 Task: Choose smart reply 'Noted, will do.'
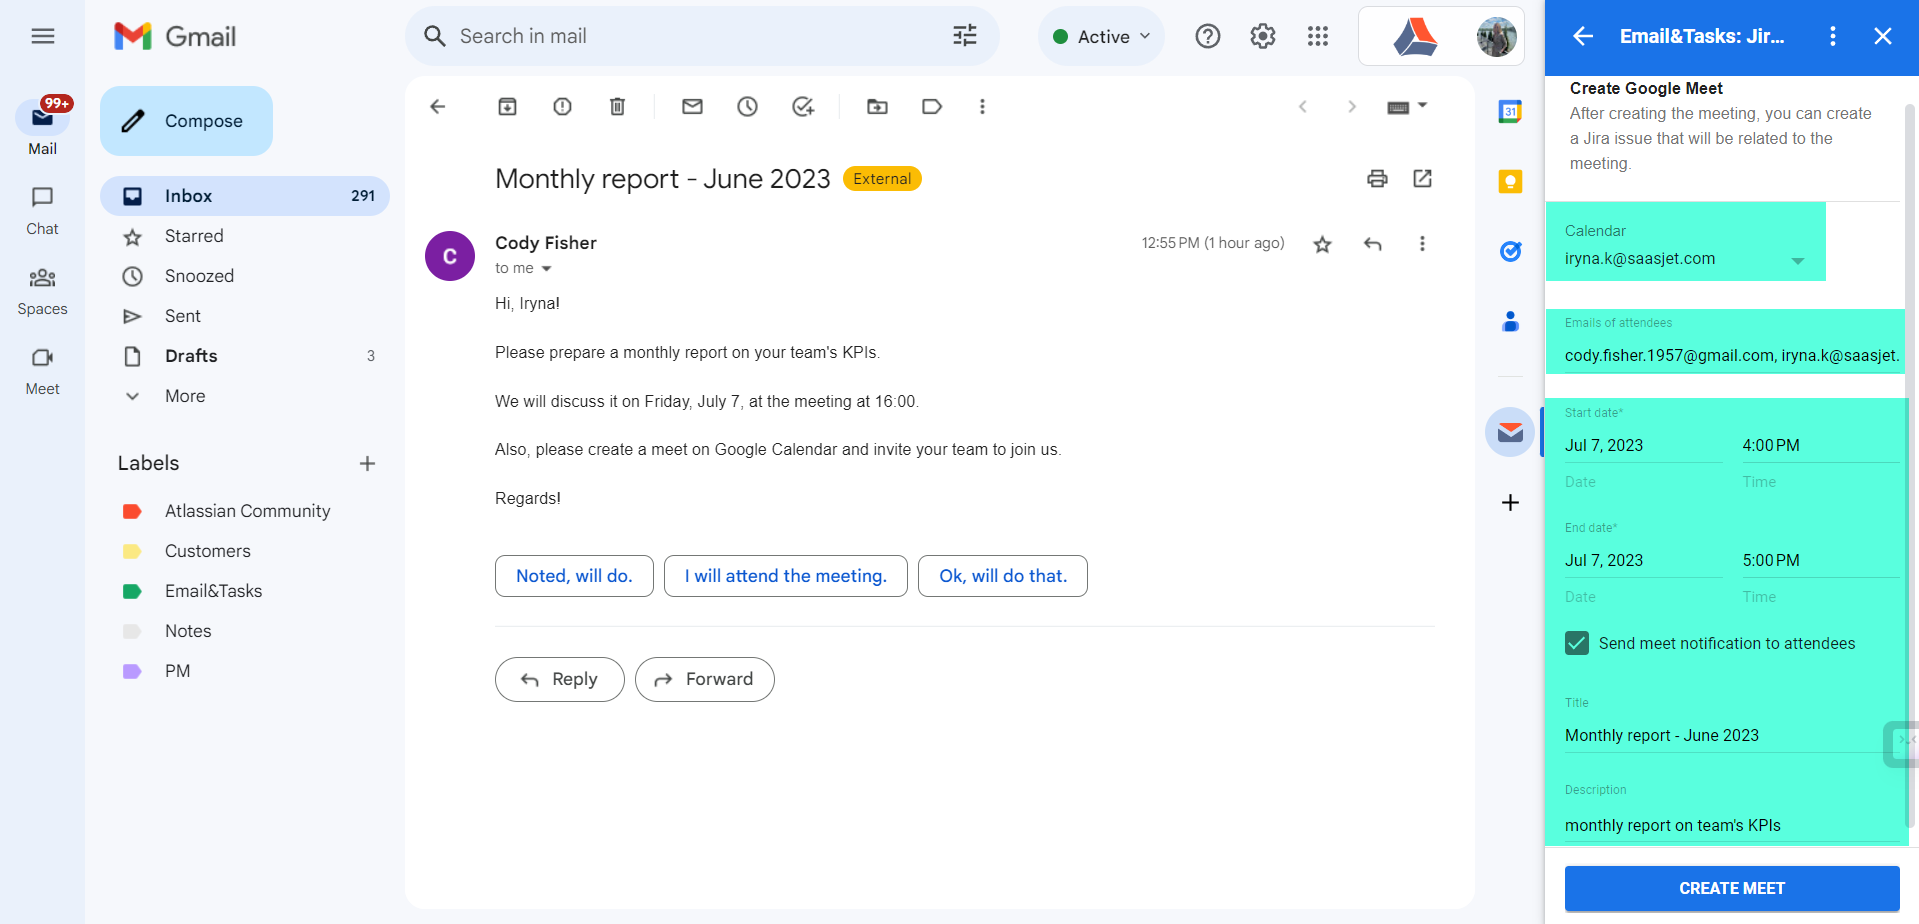[574, 576]
